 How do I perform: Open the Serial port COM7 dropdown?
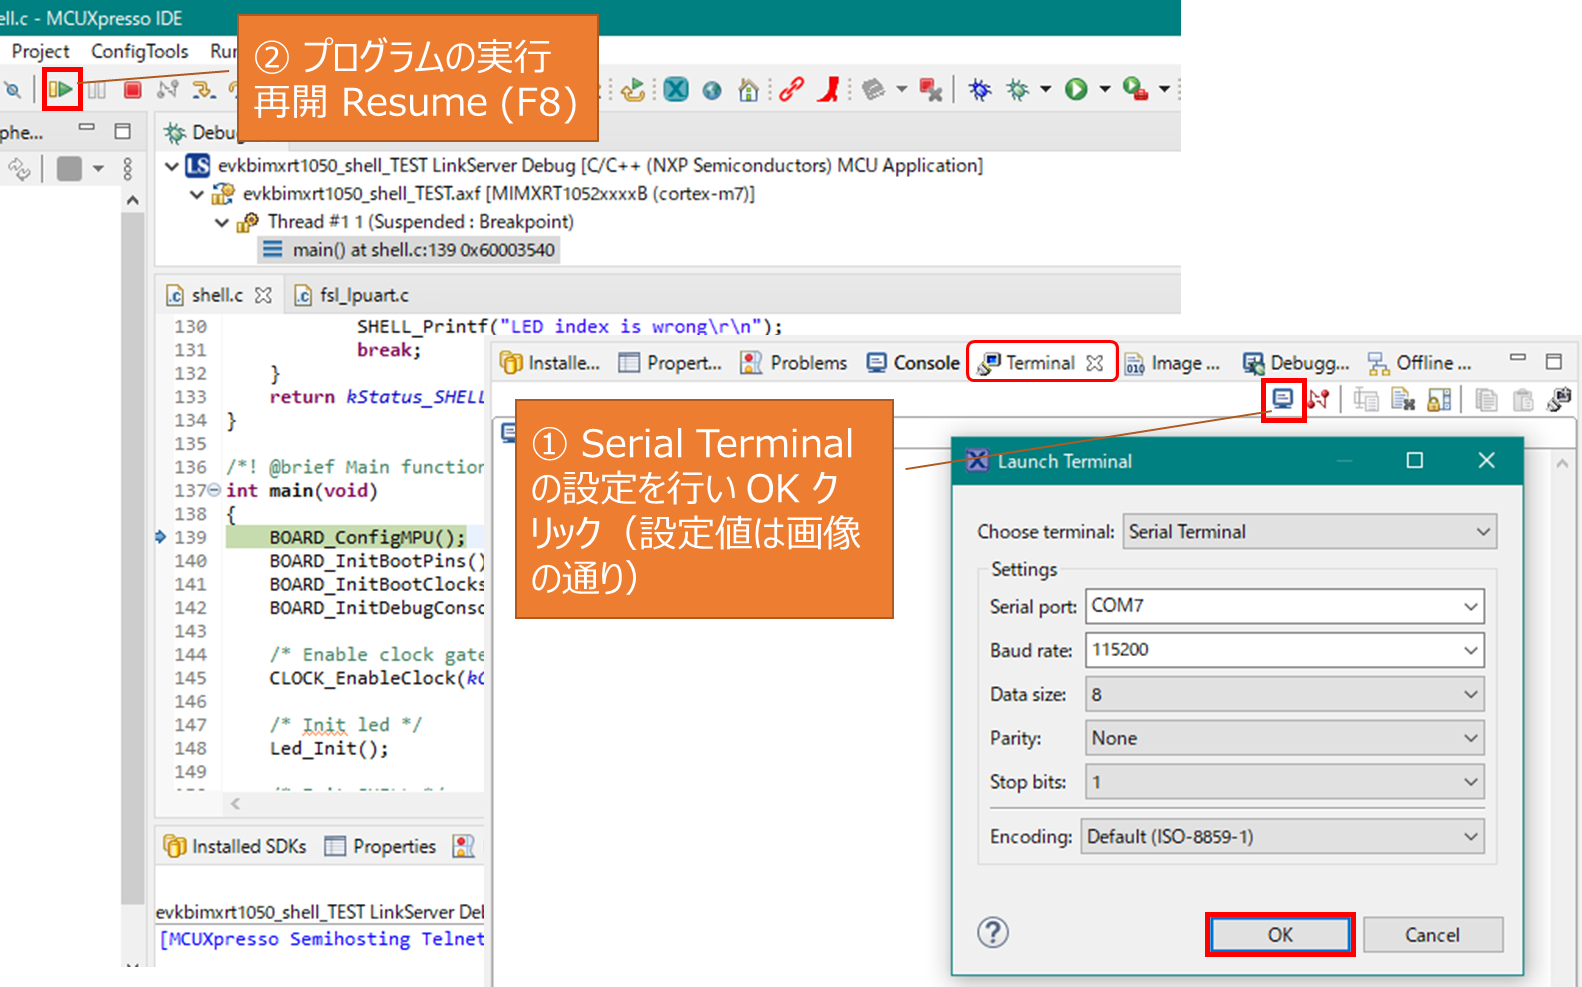pyautogui.click(x=1470, y=606)
